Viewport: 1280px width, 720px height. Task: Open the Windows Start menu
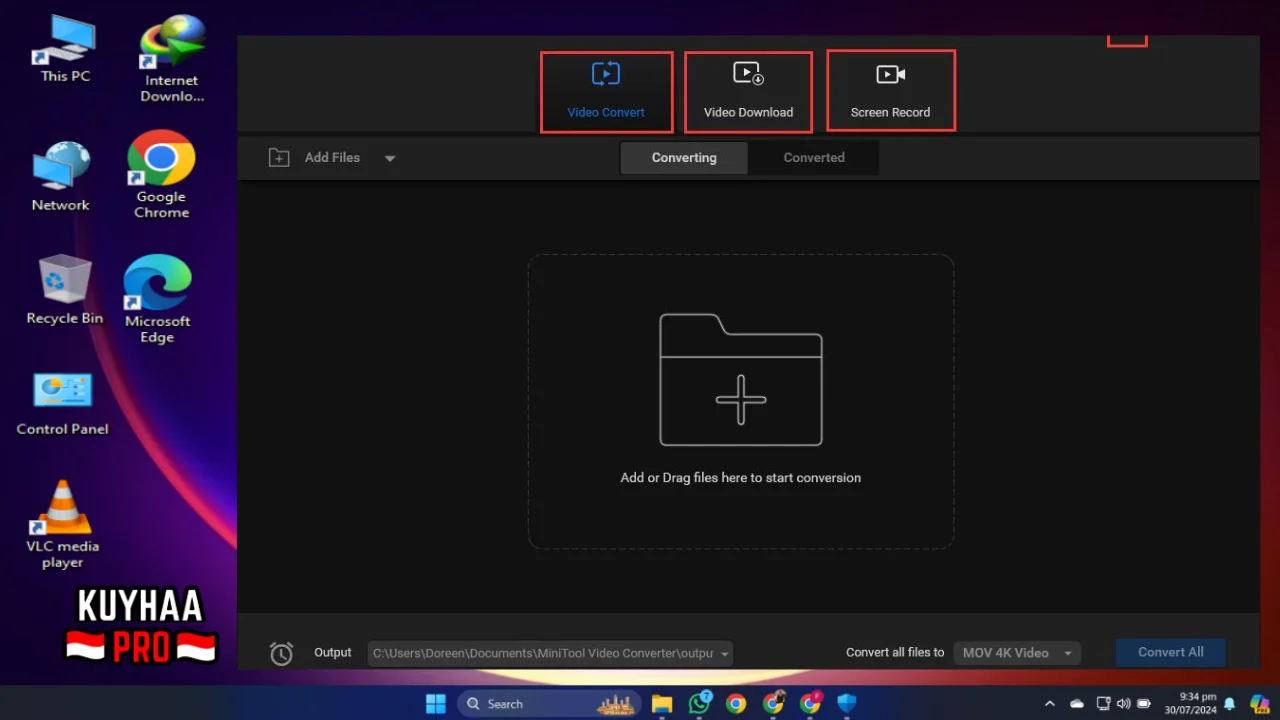(436, 704)
